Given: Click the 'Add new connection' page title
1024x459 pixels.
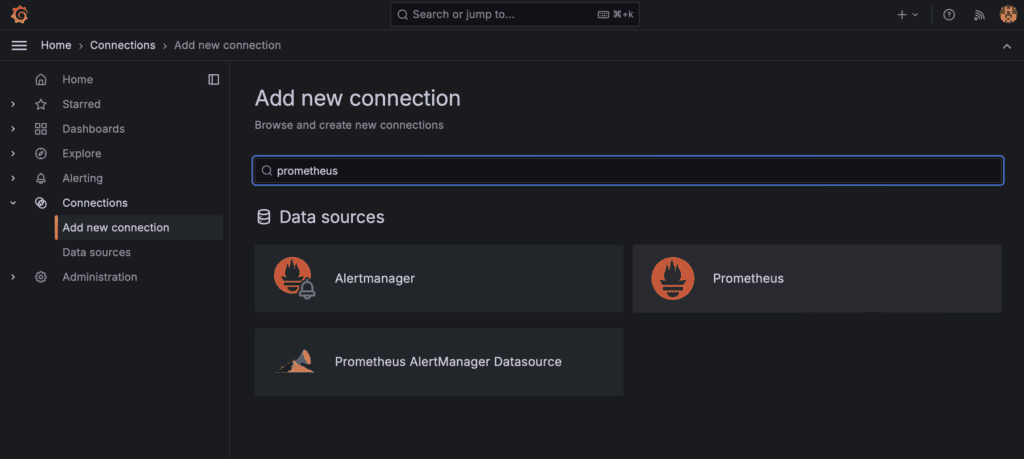Looking at the screenshot, I should (357, 99).
